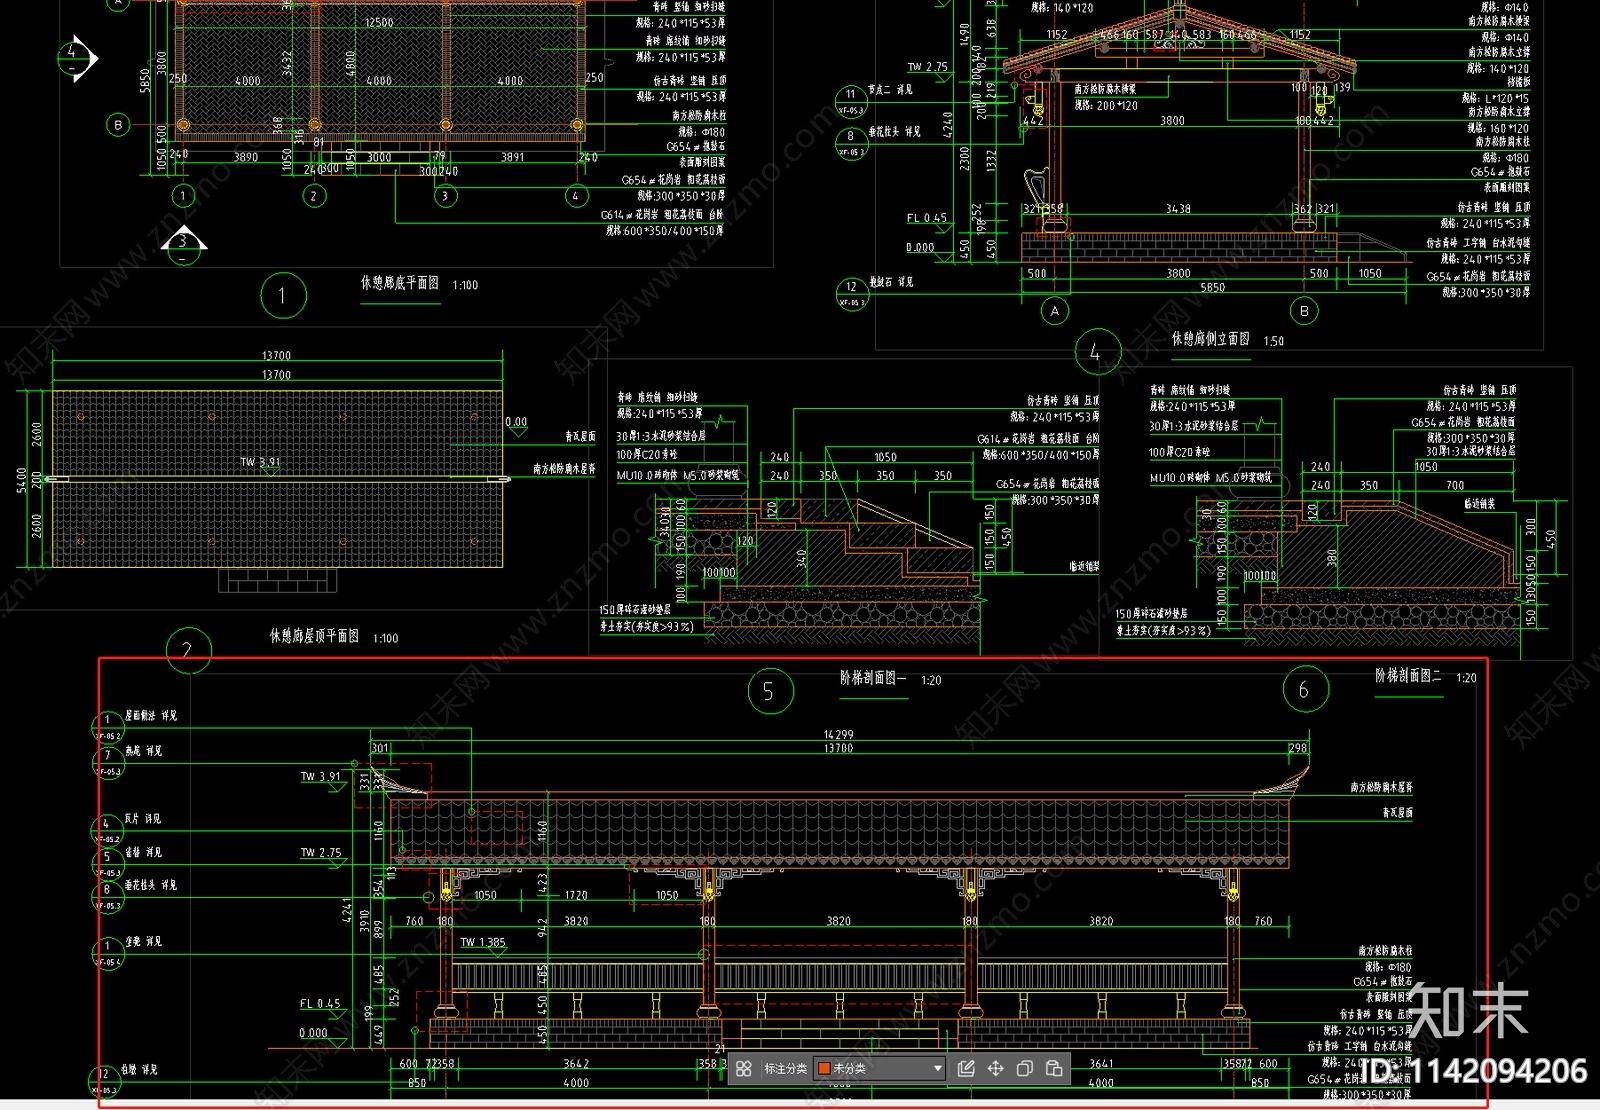
Task: Select the 休憩廊屋顶平面图 drawing title
Action: (x=314, y=636)
